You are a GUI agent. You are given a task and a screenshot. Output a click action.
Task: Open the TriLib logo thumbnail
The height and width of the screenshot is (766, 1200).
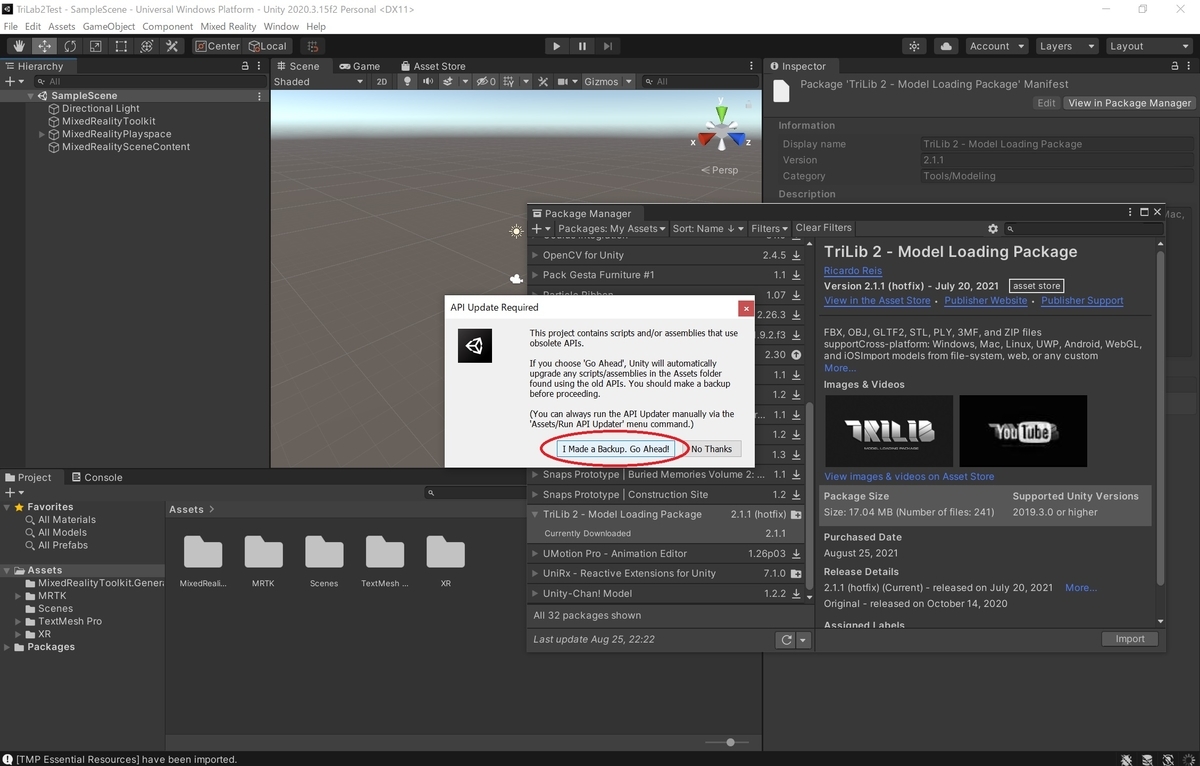[x=888, y=431]
